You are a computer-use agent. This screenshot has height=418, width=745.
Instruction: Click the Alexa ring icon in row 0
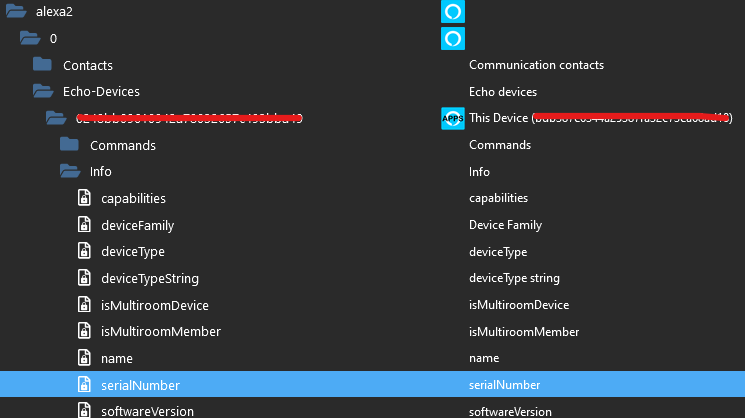coord(453,38)
